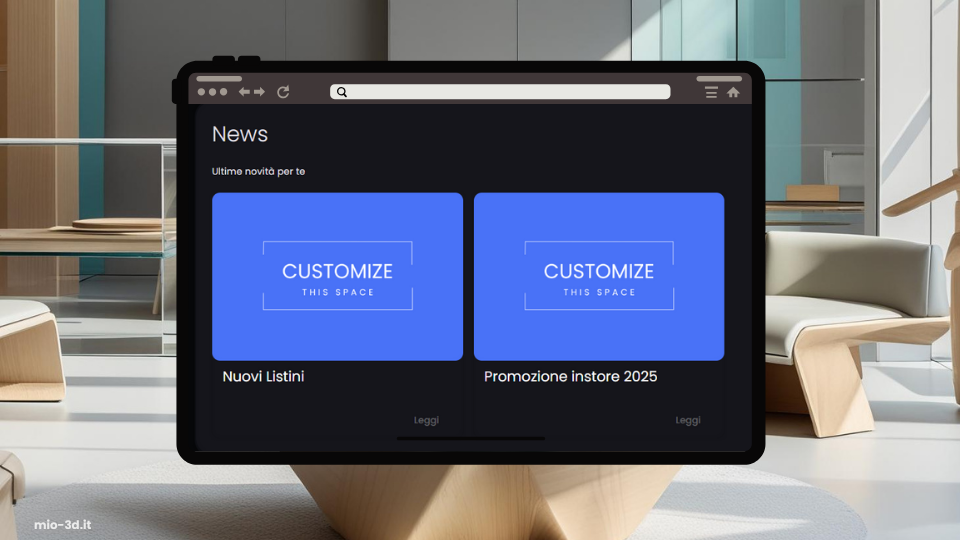Click Leggi under Promozione instore 2025
960x540 pixels.
tap(688, 421)
